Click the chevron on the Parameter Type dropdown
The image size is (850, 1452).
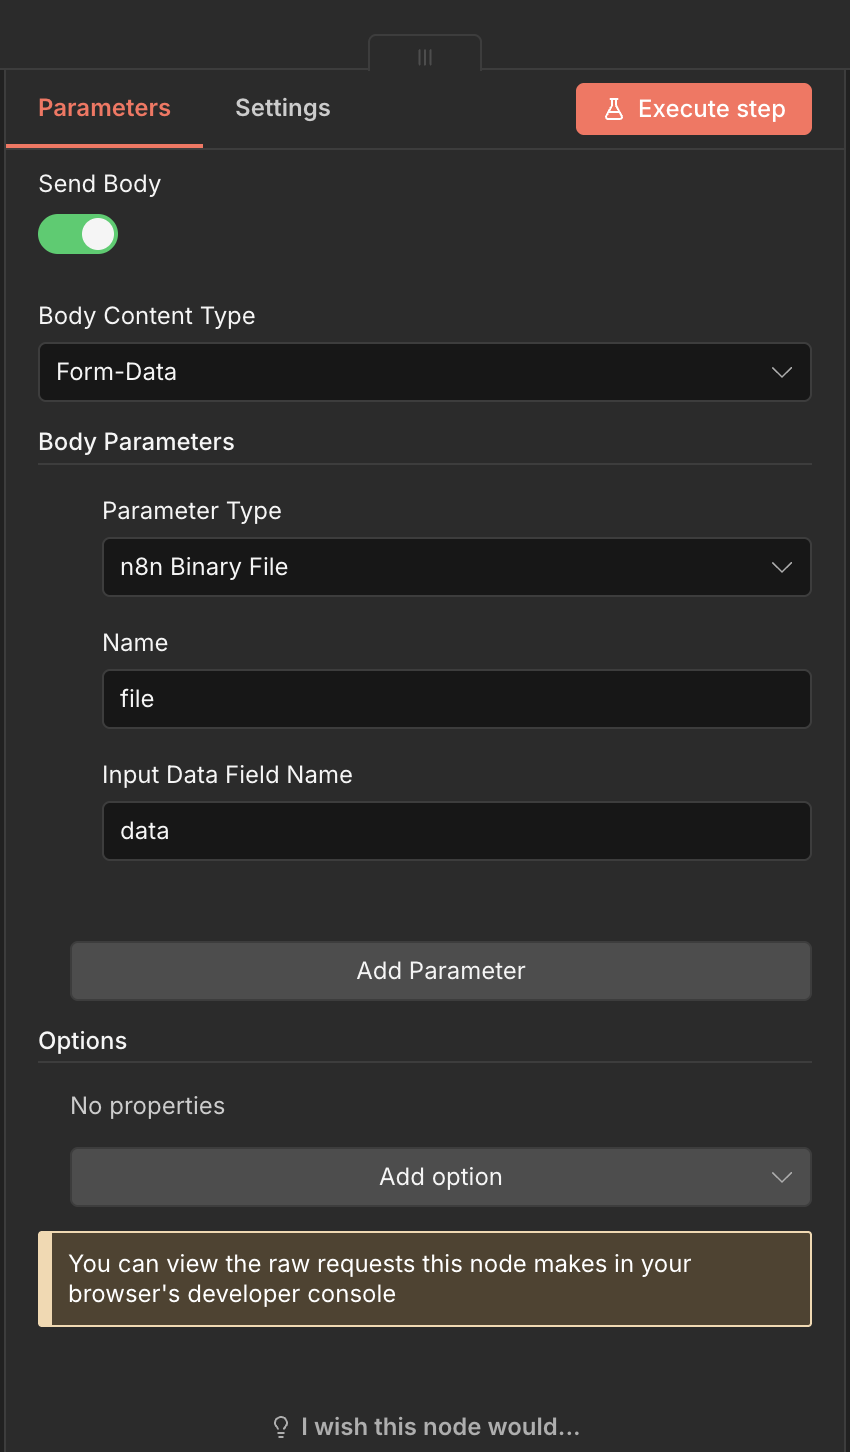click(782, 567)
